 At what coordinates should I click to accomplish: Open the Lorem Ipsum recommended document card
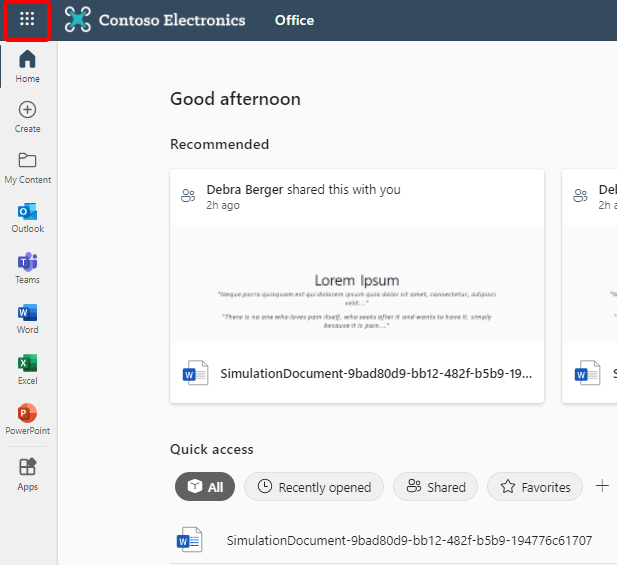[x=357, y=286]
